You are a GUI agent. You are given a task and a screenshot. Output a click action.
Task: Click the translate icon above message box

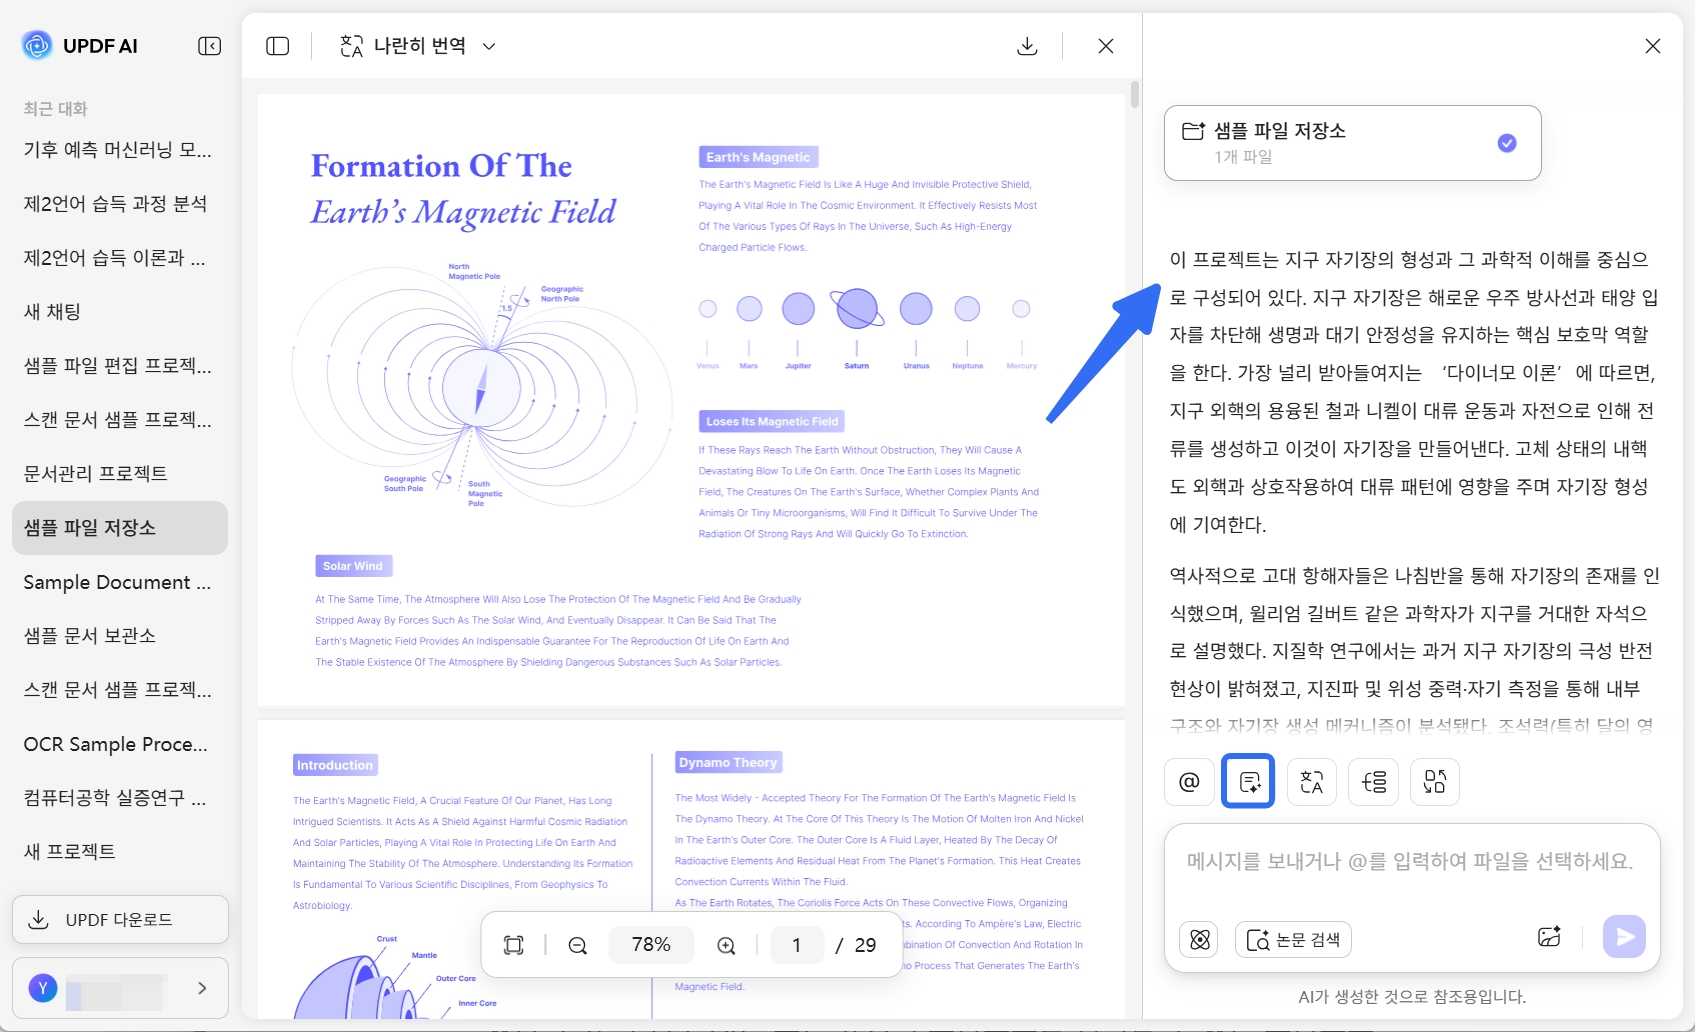click(x=1312, y=782)
